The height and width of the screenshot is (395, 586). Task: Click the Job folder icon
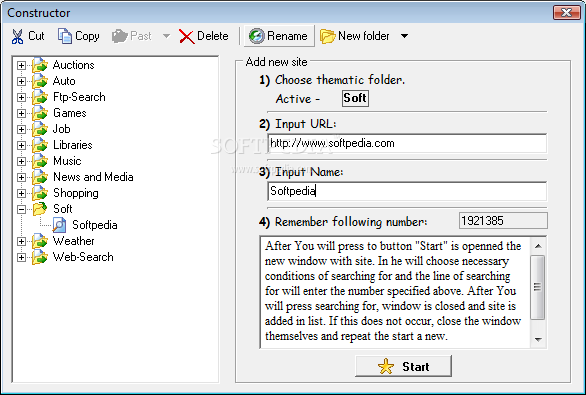[x=40, y=129]
